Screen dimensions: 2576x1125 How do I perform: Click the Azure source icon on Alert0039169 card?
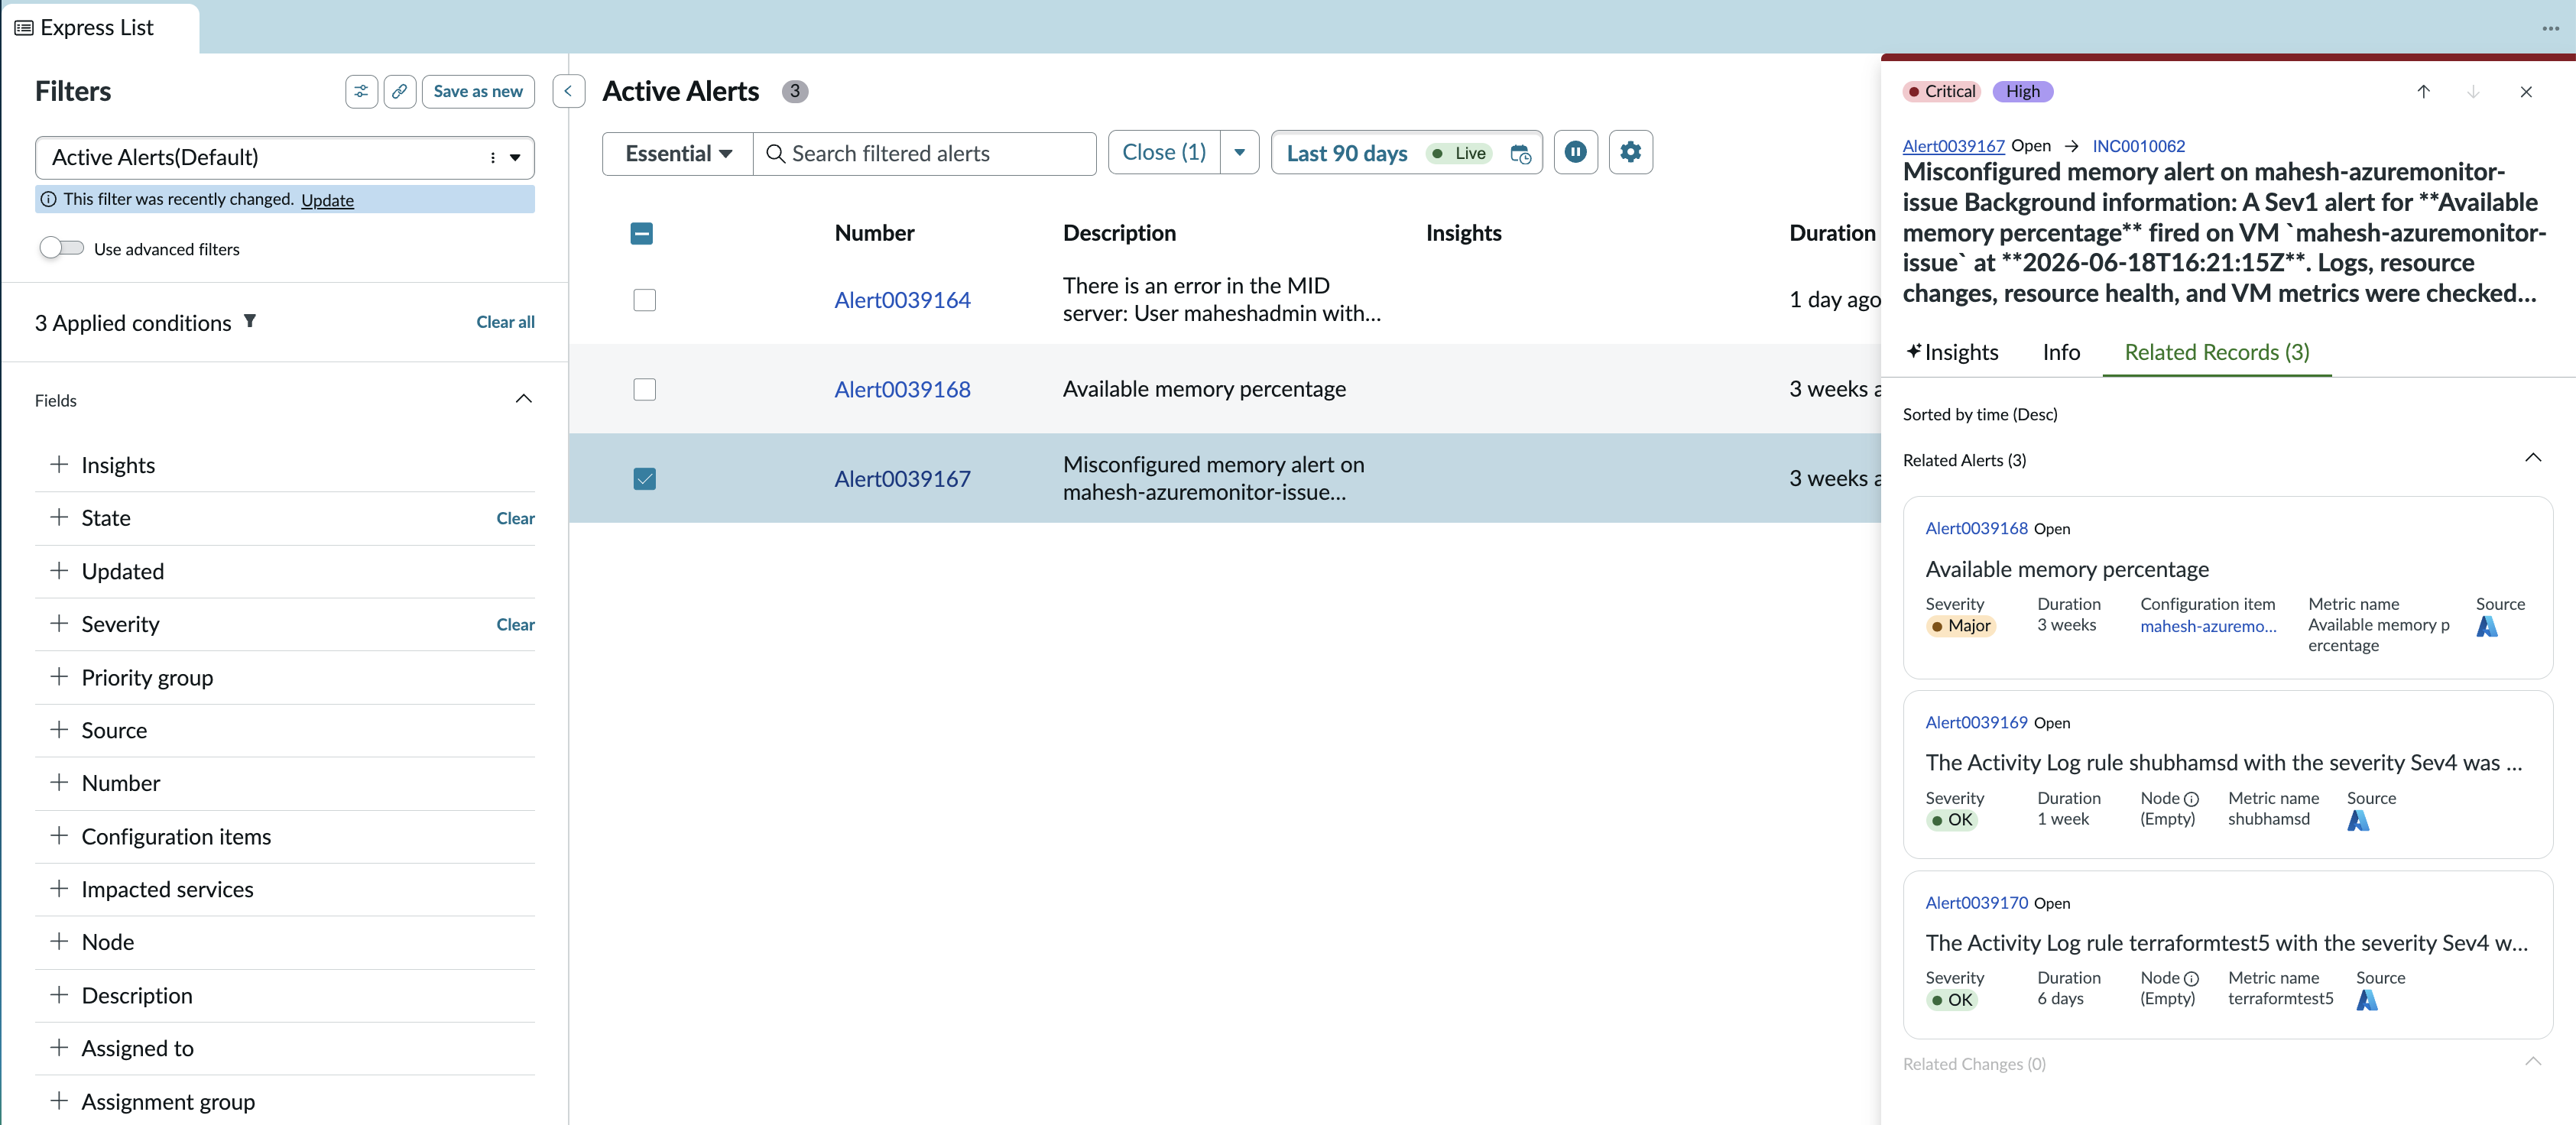pos(2358,820)
